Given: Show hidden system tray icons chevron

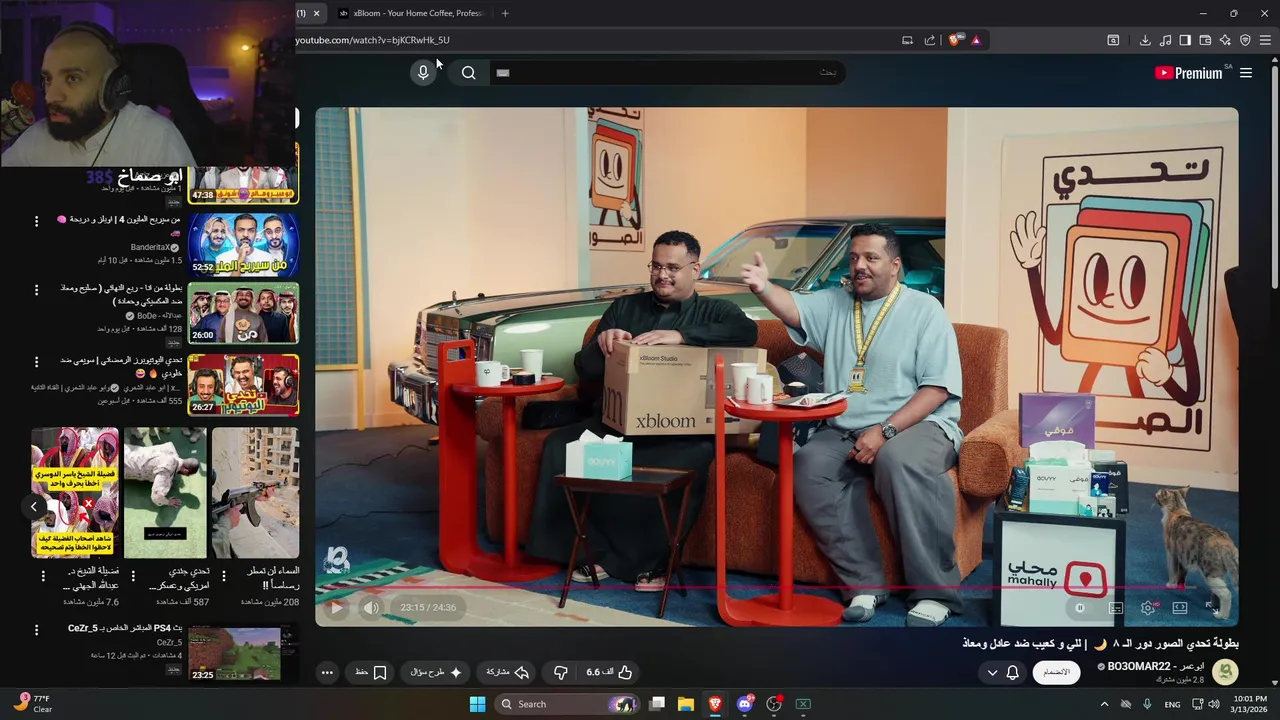Looking at the screenshot, I should point(1104,704).
